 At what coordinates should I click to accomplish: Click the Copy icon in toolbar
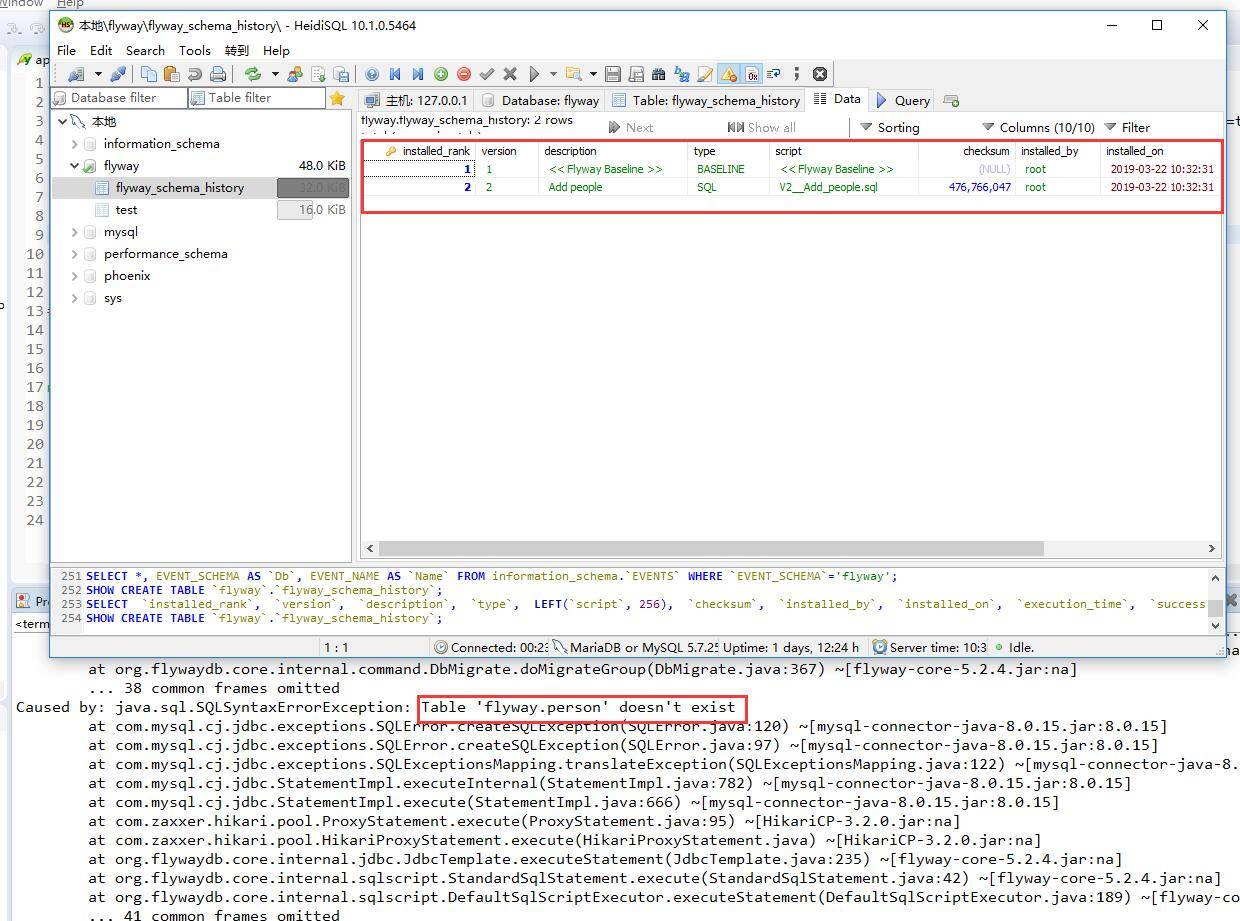[x=149, y=74]
